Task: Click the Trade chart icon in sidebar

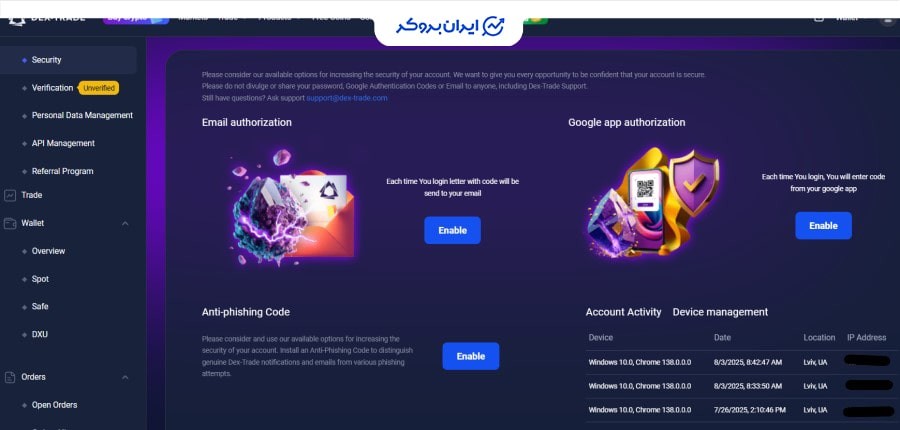Action: [10, 195]
